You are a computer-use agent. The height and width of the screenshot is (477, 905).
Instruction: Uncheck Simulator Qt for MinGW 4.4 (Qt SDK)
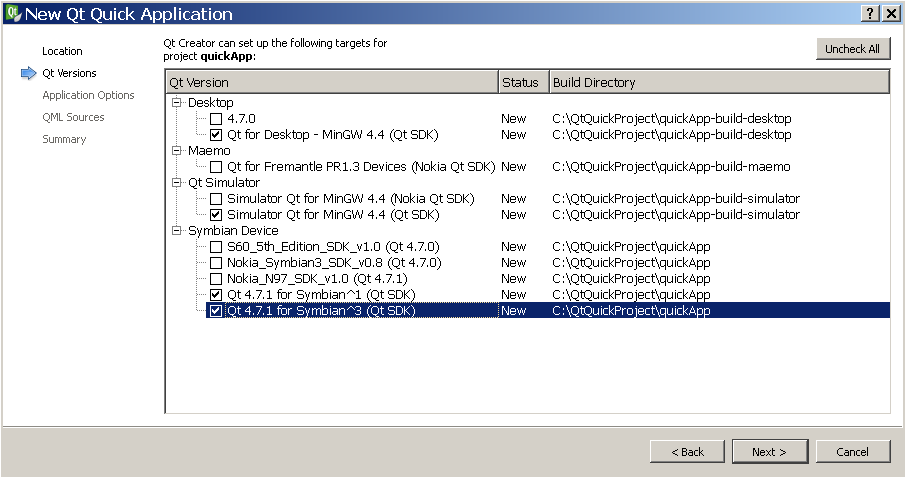pos(216,215)
